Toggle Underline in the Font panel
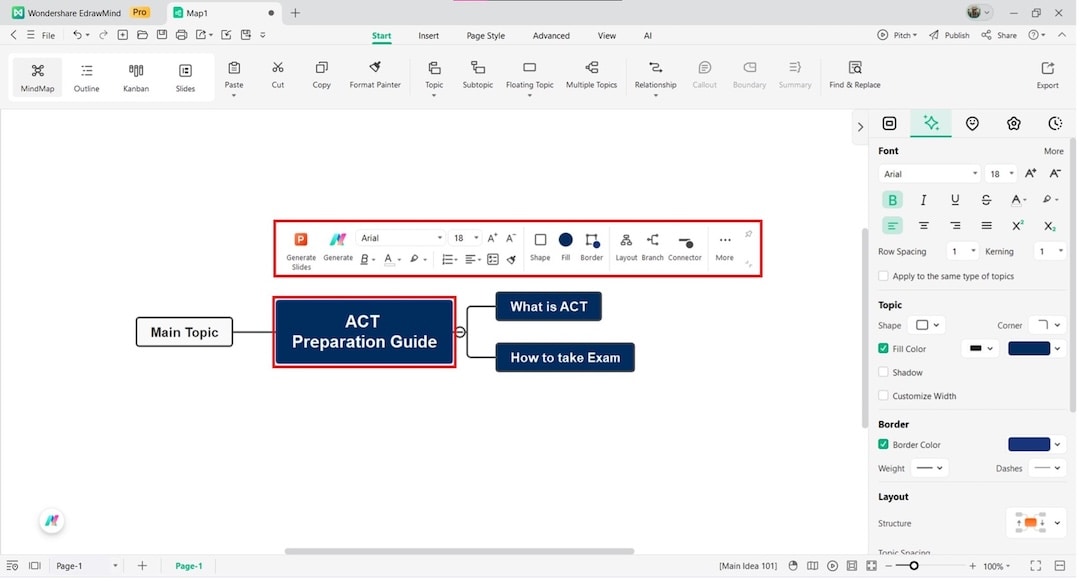 [955, 200]
